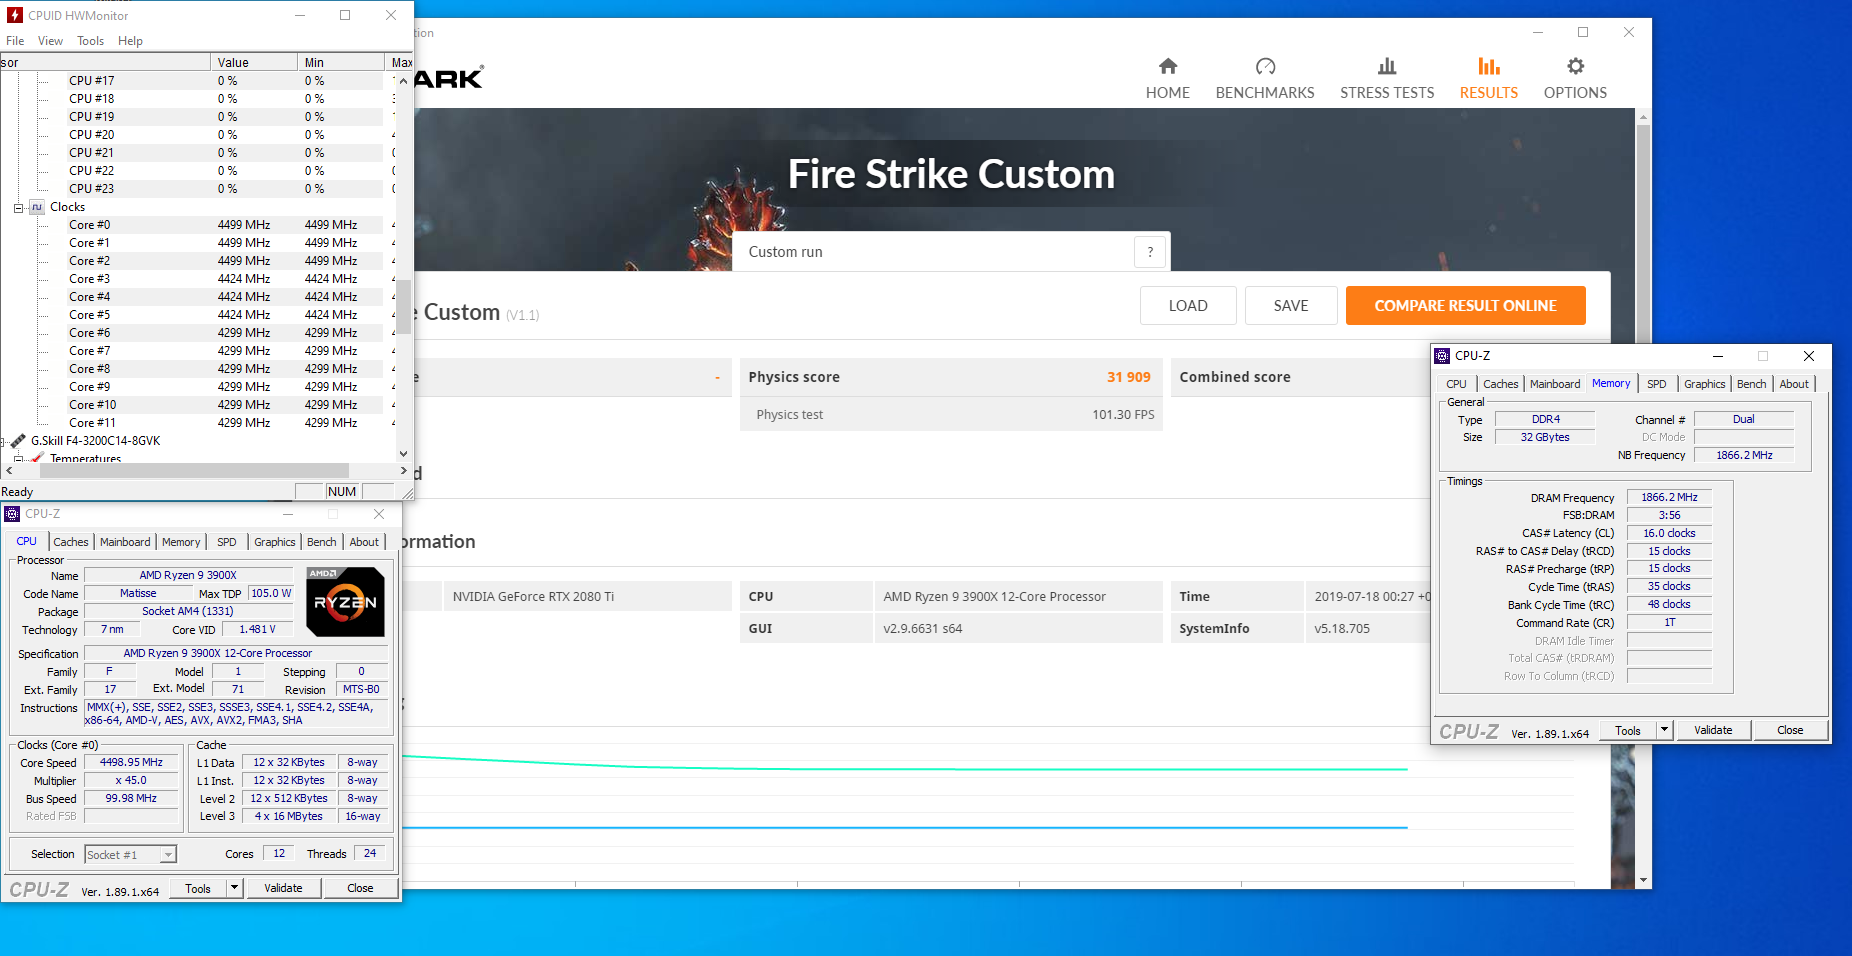Screen dimensions: 1852x956
Task: Switch to Bench tab in right CPU-Z
Action: 1751,384
